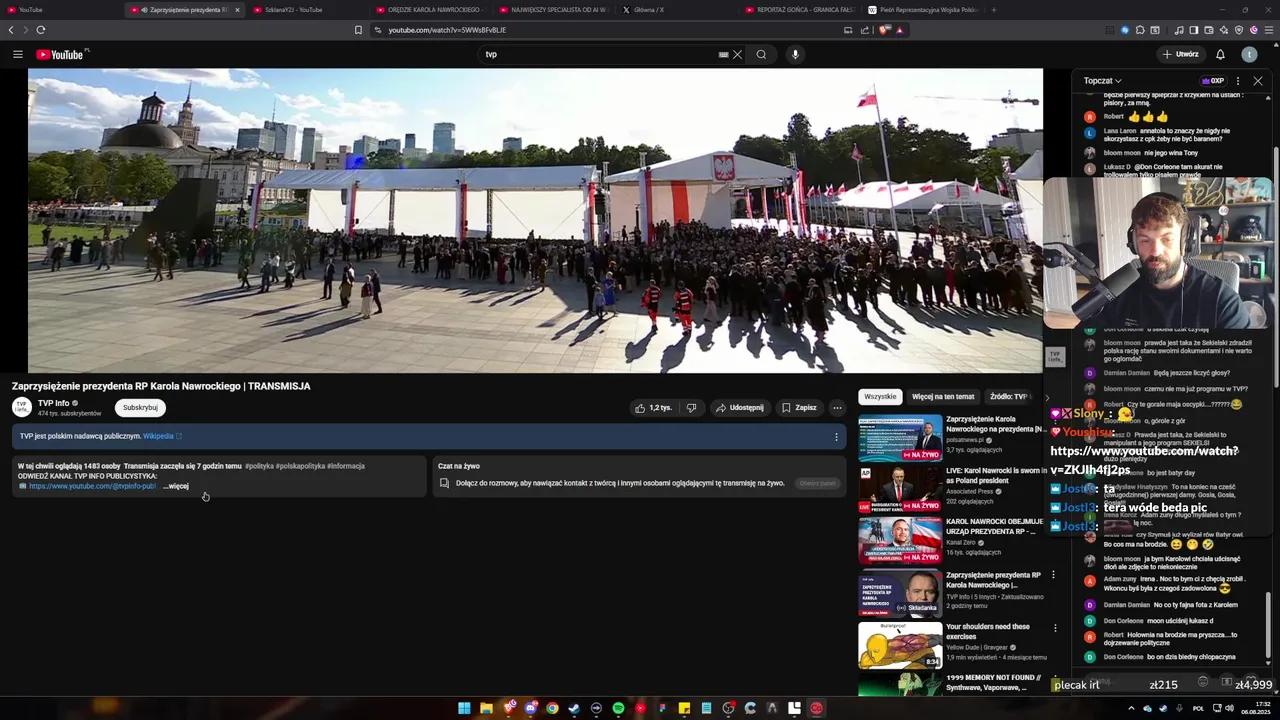
Task: Go back in browser history
Action: pyautogui.click(x=11, y=30)
